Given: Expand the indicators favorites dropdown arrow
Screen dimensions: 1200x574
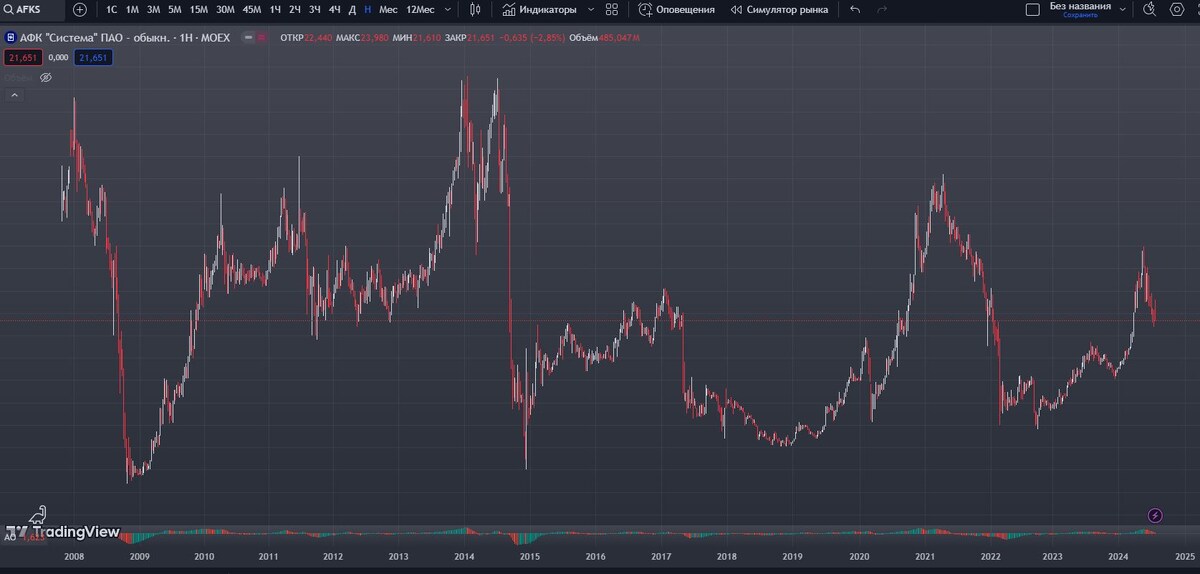Looking at the screenshot, I should click(590, 9).
